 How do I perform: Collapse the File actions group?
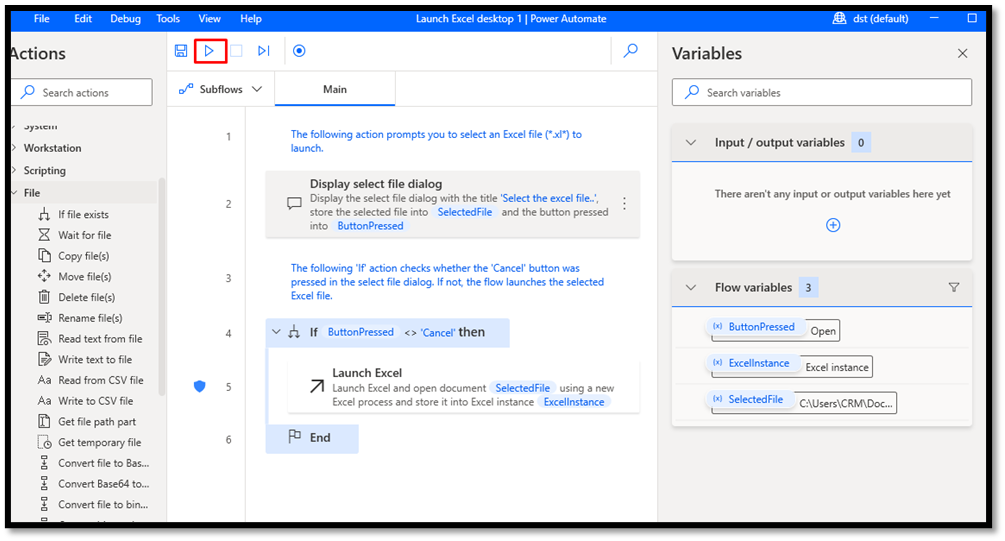[x=14, y=193]
